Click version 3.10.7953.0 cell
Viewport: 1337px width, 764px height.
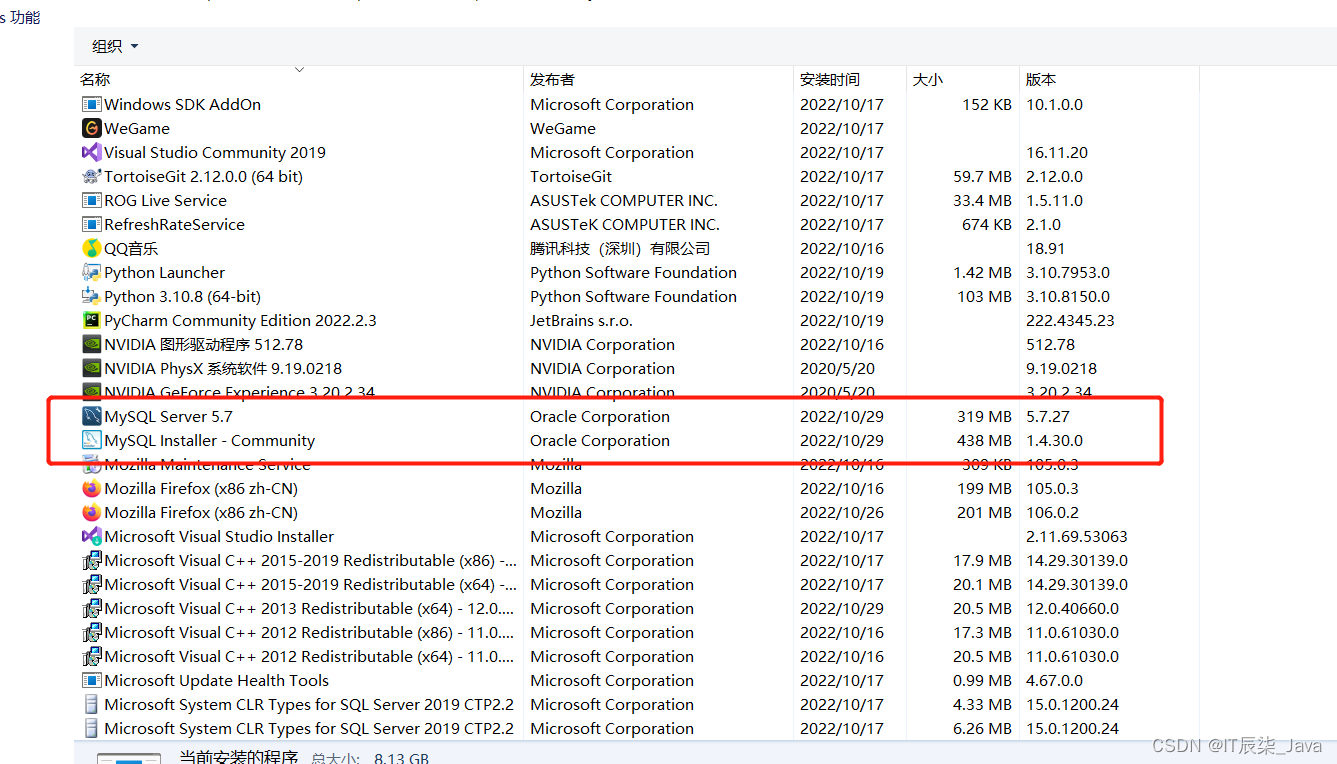[x=1068, y=272]
